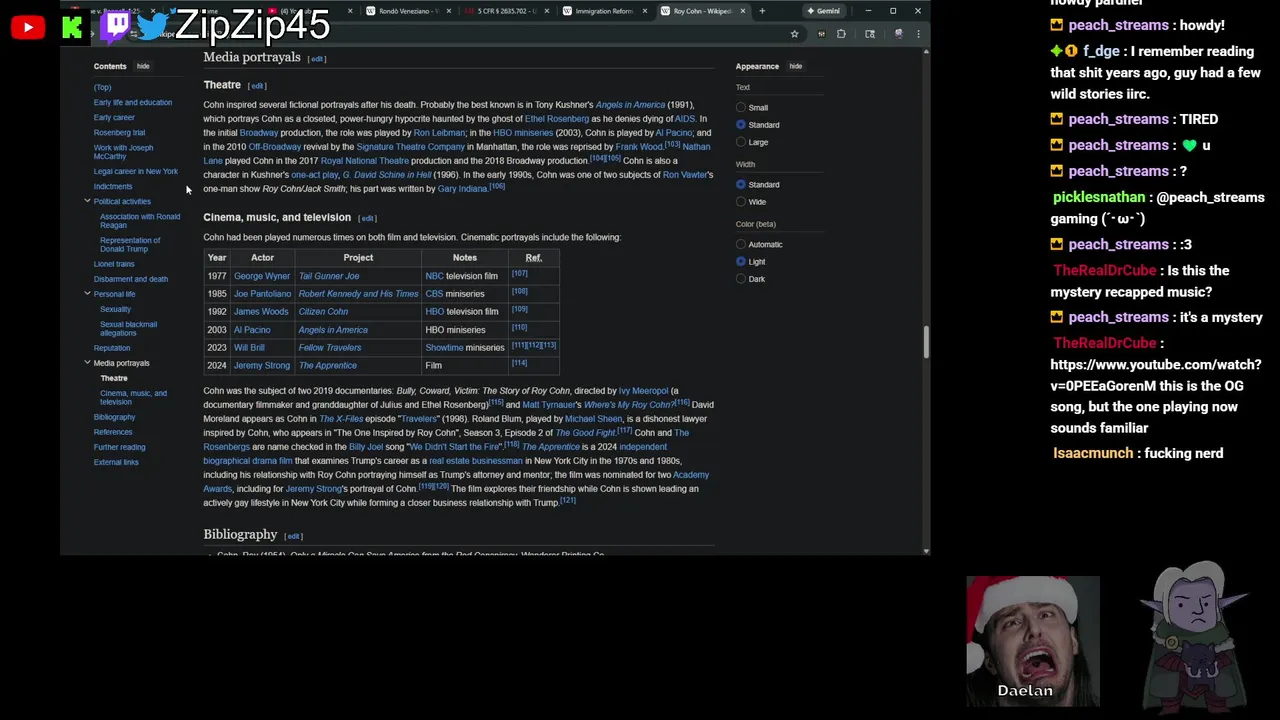
Task: Bookmark this page with the star icon
Action: coord(794,34)
